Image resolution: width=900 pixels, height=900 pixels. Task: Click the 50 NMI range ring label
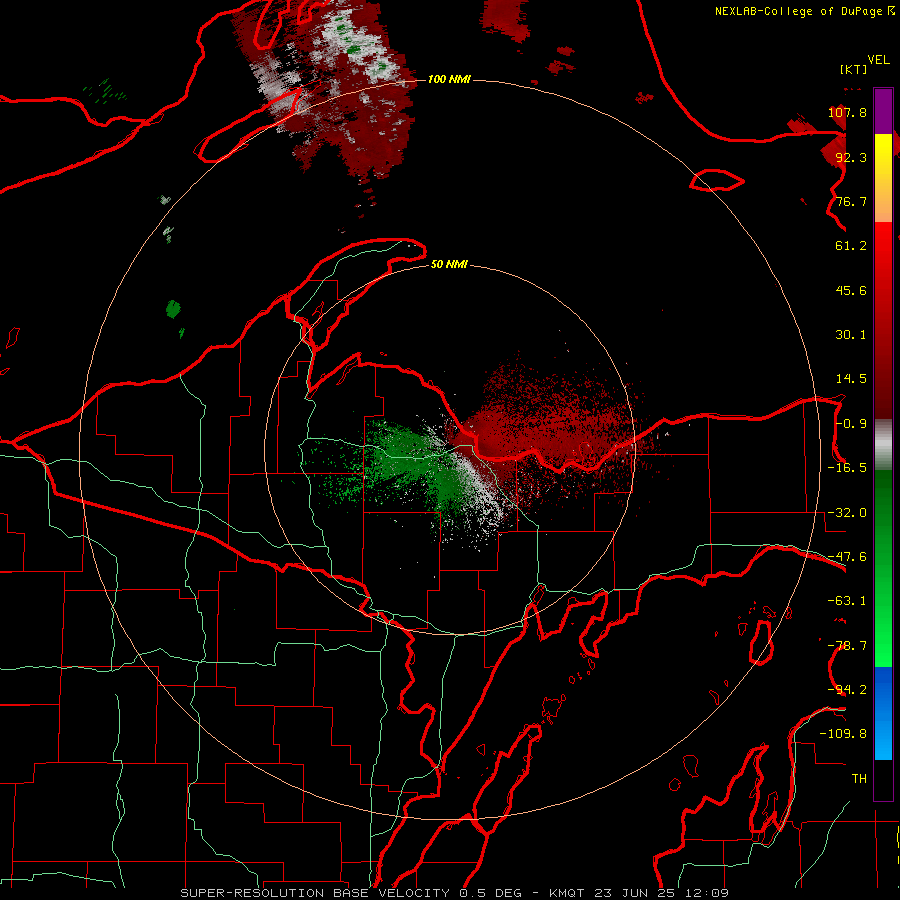(x=449, y=264)
